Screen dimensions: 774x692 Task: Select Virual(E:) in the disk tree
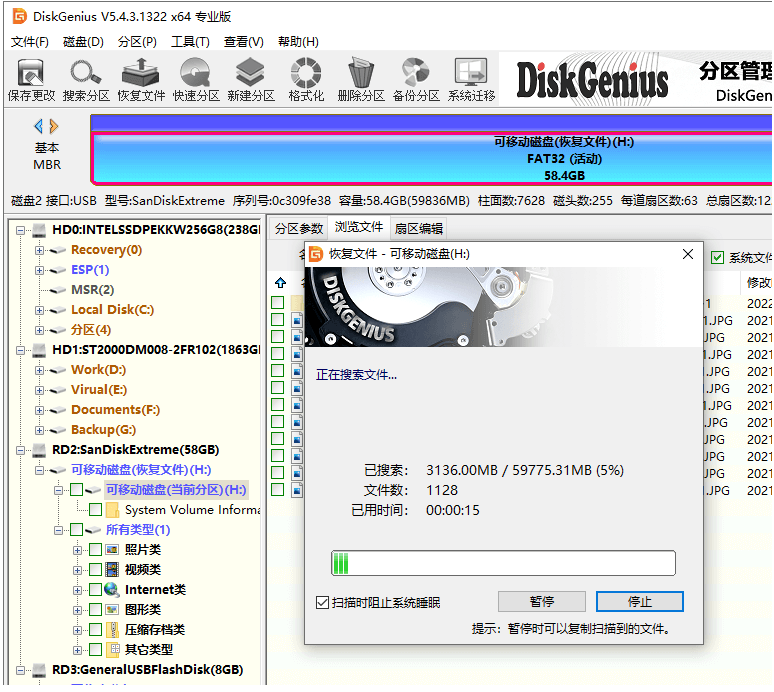point(99,390)
